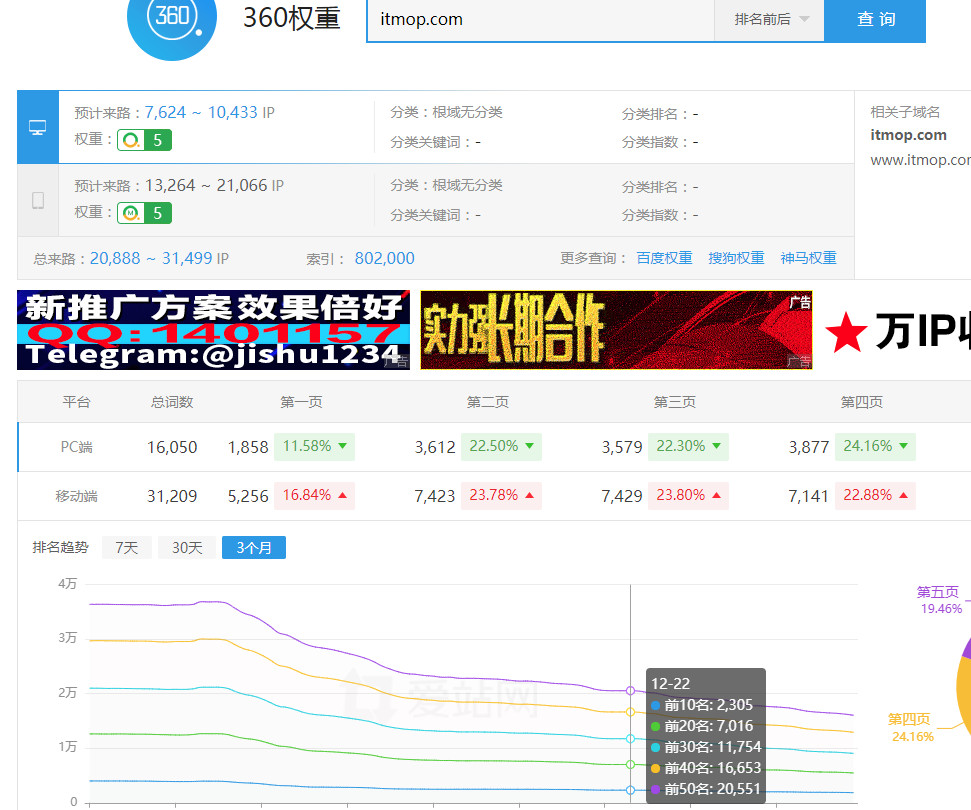This screenshot has width=971, height=810.
Task: Click the itmop.com domain input field
Action: [540, 20]
